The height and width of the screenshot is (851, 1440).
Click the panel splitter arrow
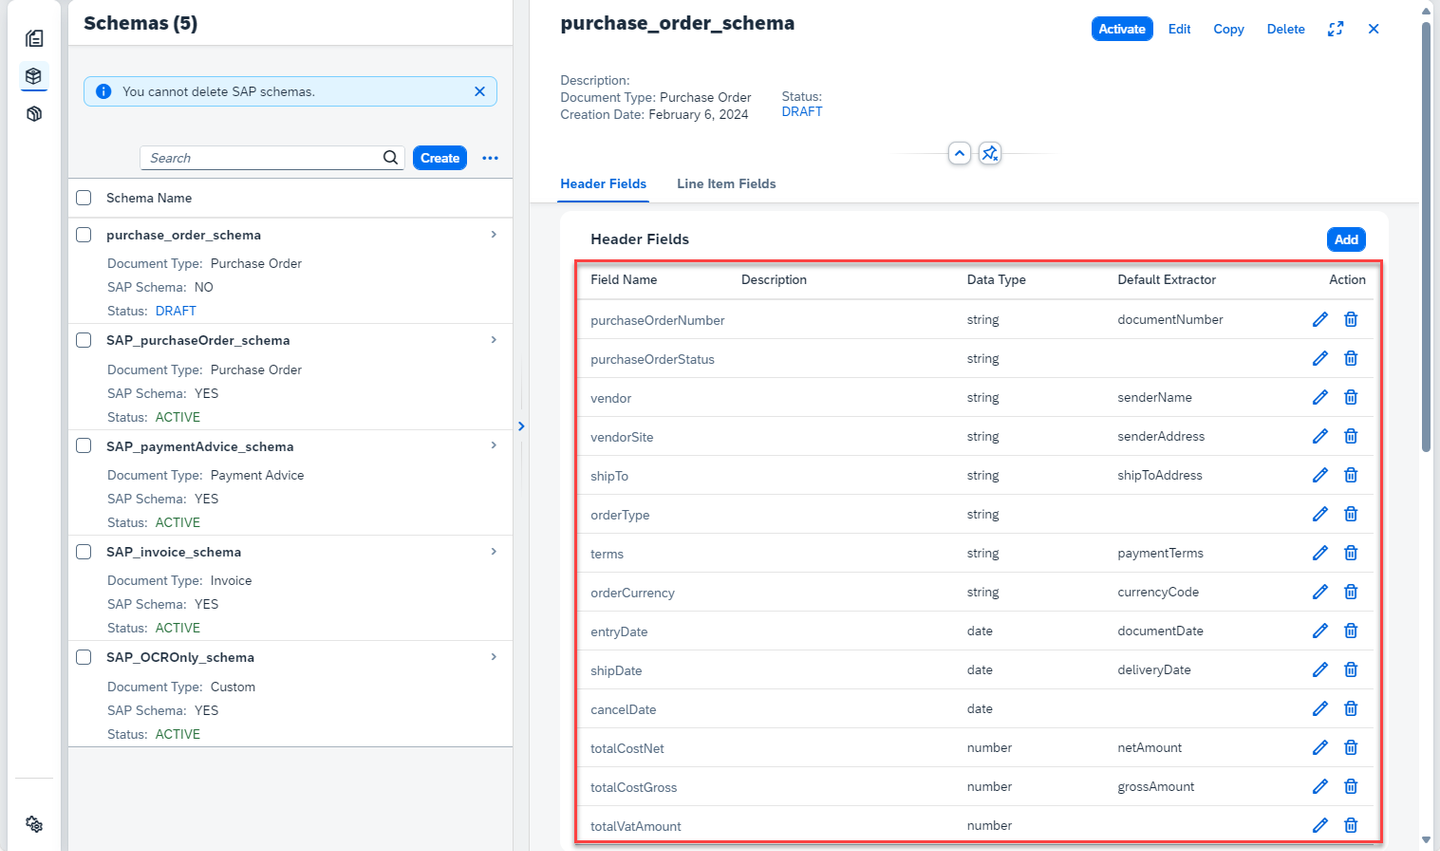click(521, 426)
